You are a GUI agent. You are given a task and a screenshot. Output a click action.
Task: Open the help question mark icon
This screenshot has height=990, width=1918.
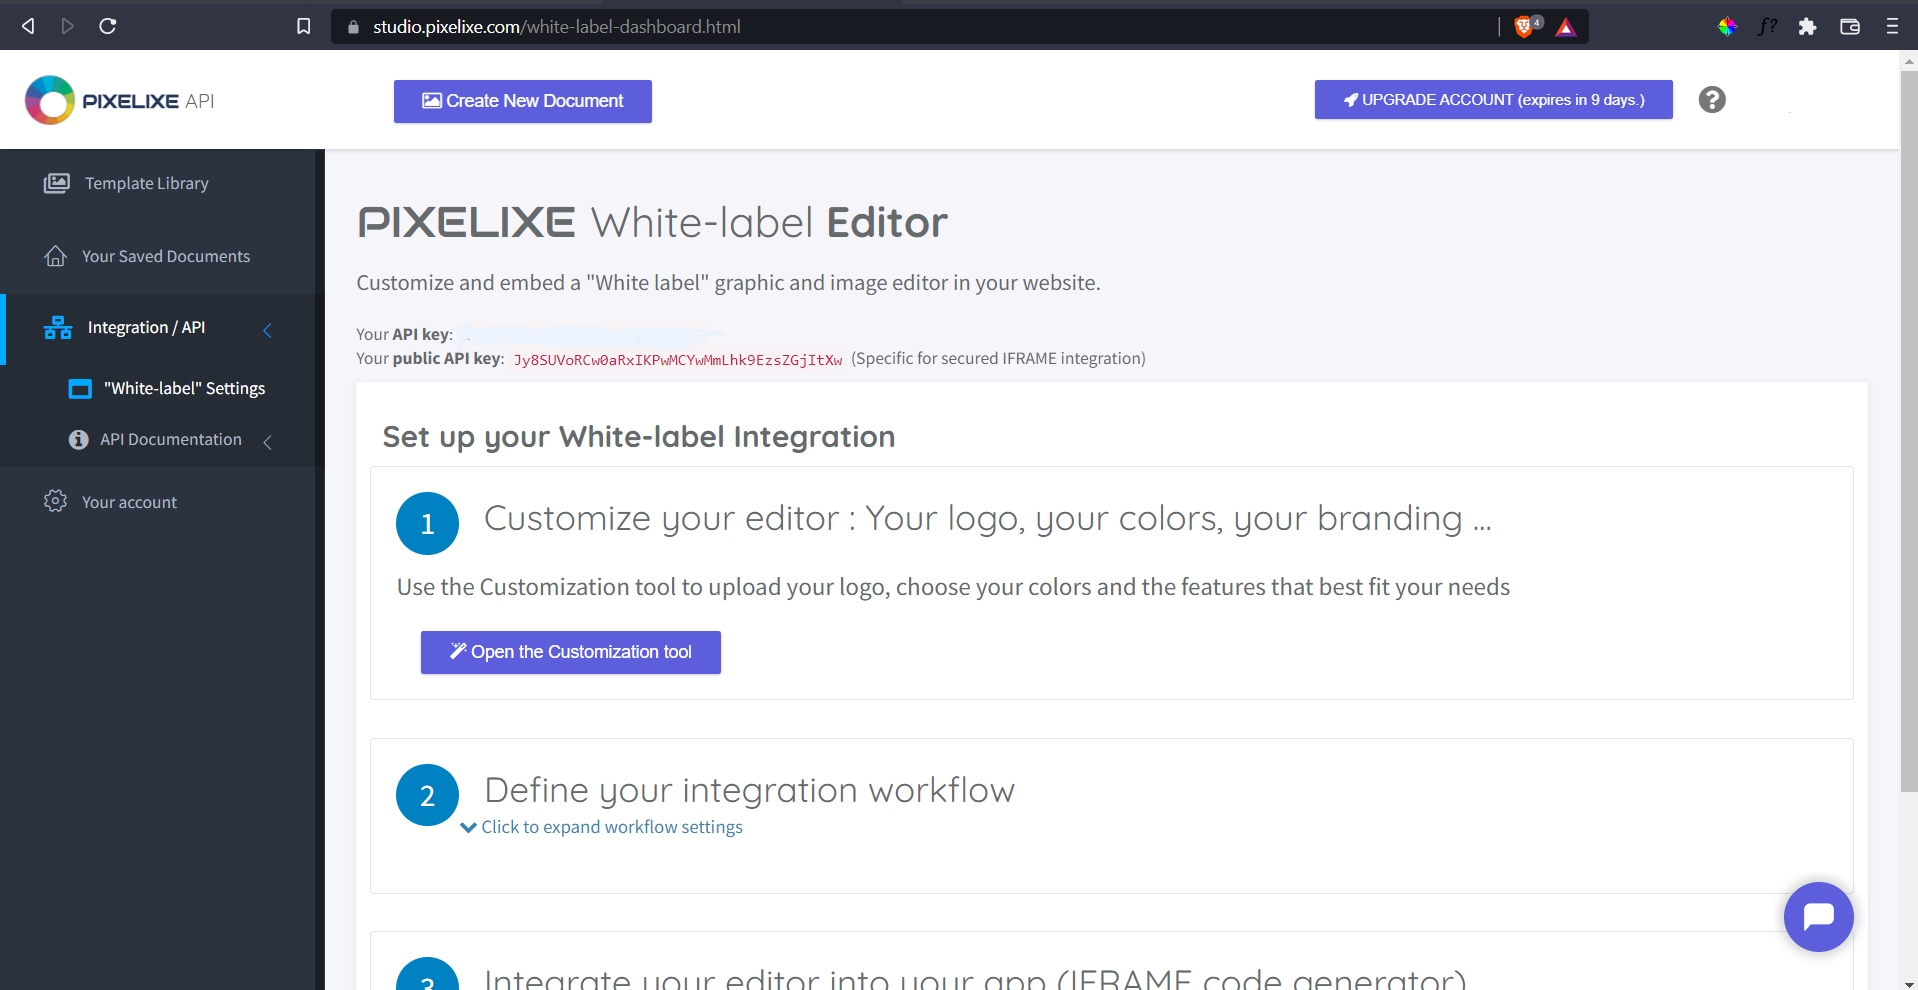1712,100
